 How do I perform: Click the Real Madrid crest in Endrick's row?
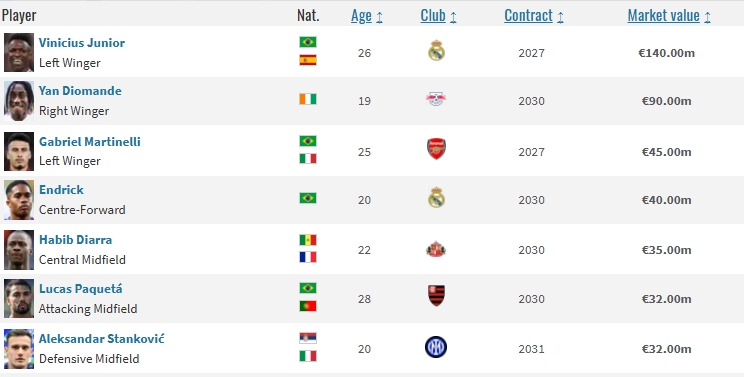(x=436, y=198)
